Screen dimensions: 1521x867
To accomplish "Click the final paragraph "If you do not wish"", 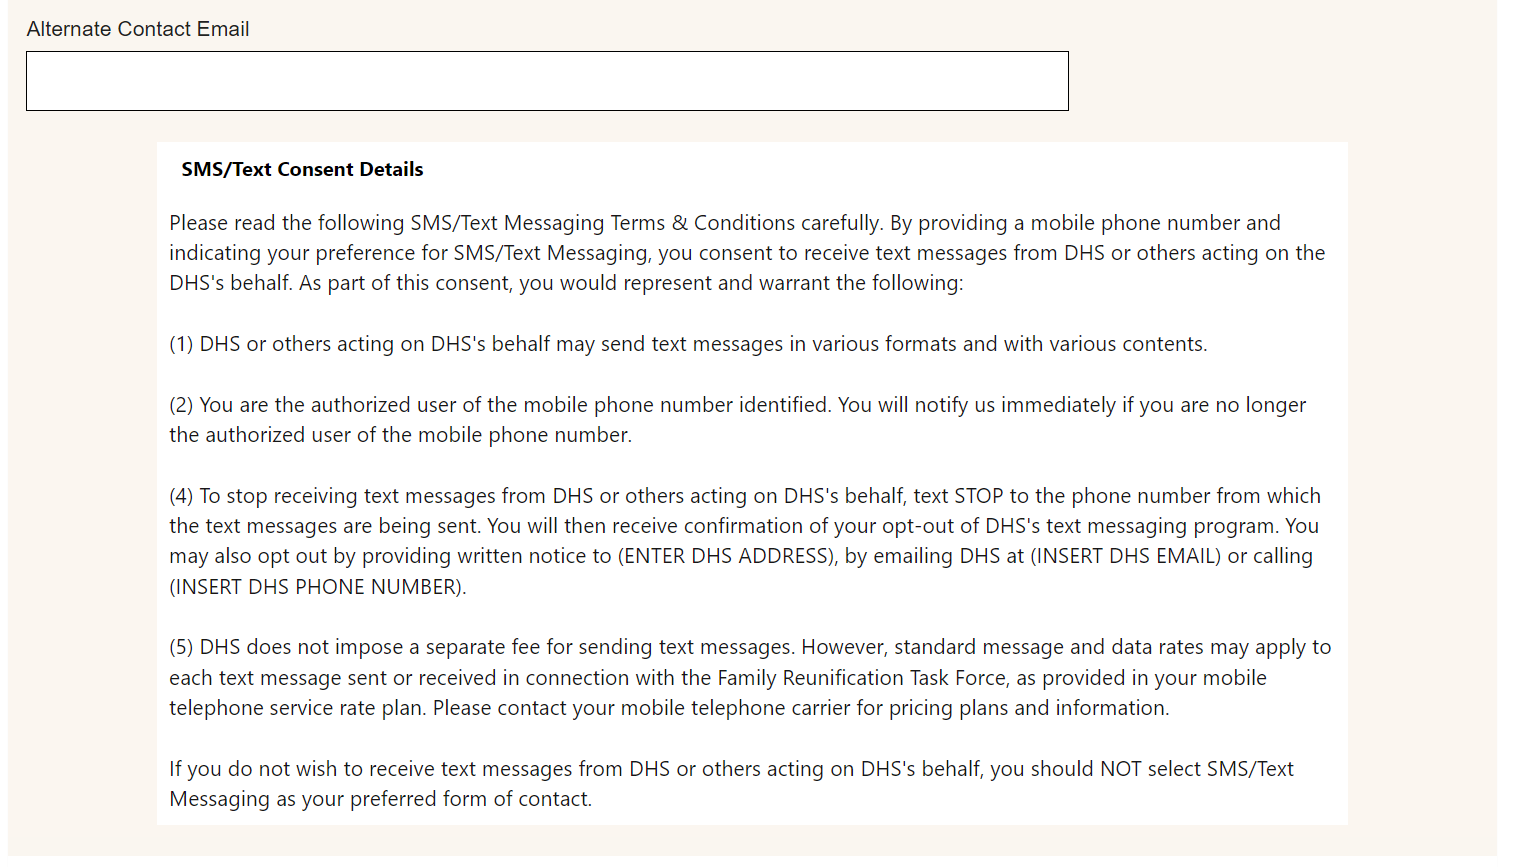I will click(x=731, y=784).
